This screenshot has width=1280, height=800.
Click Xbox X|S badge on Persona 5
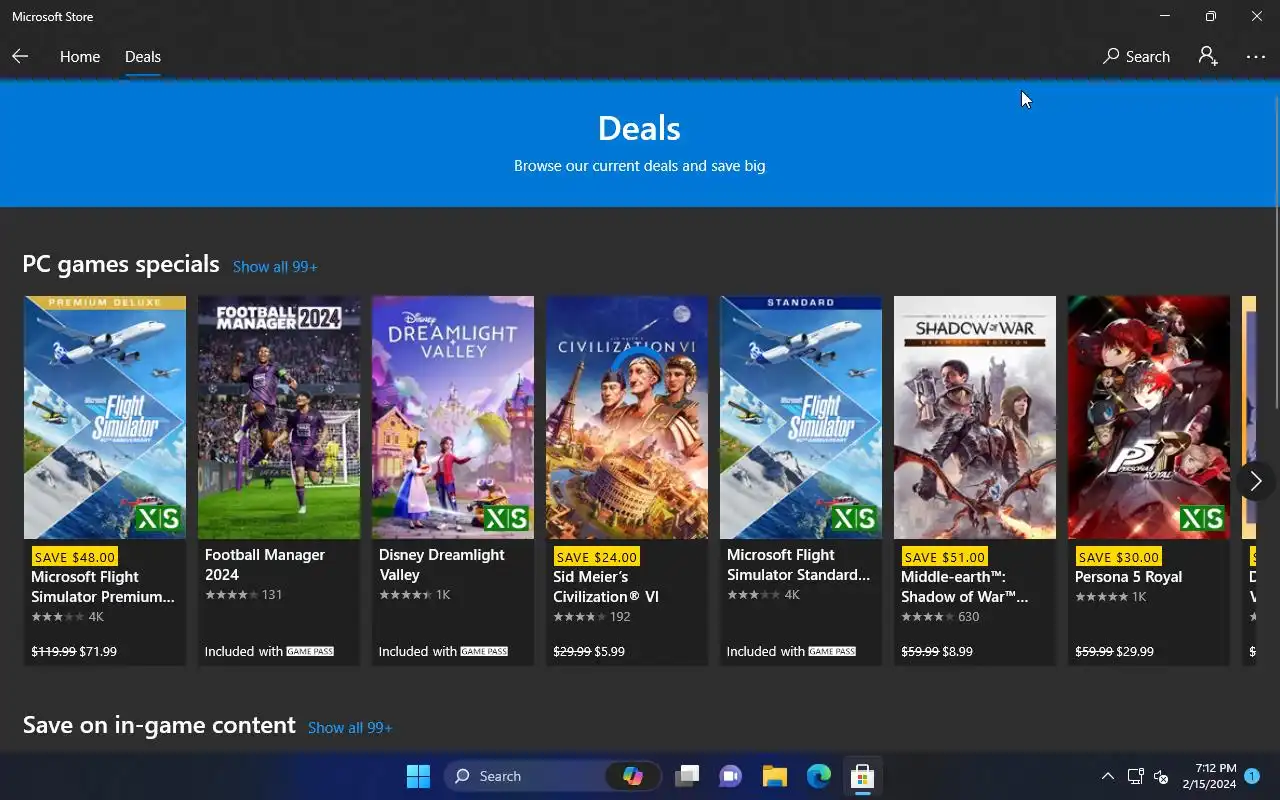point(1201,518)
